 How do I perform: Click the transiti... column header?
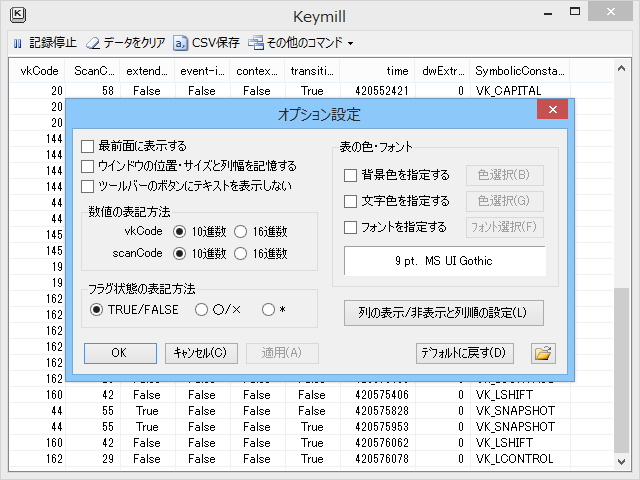(312, 71)
